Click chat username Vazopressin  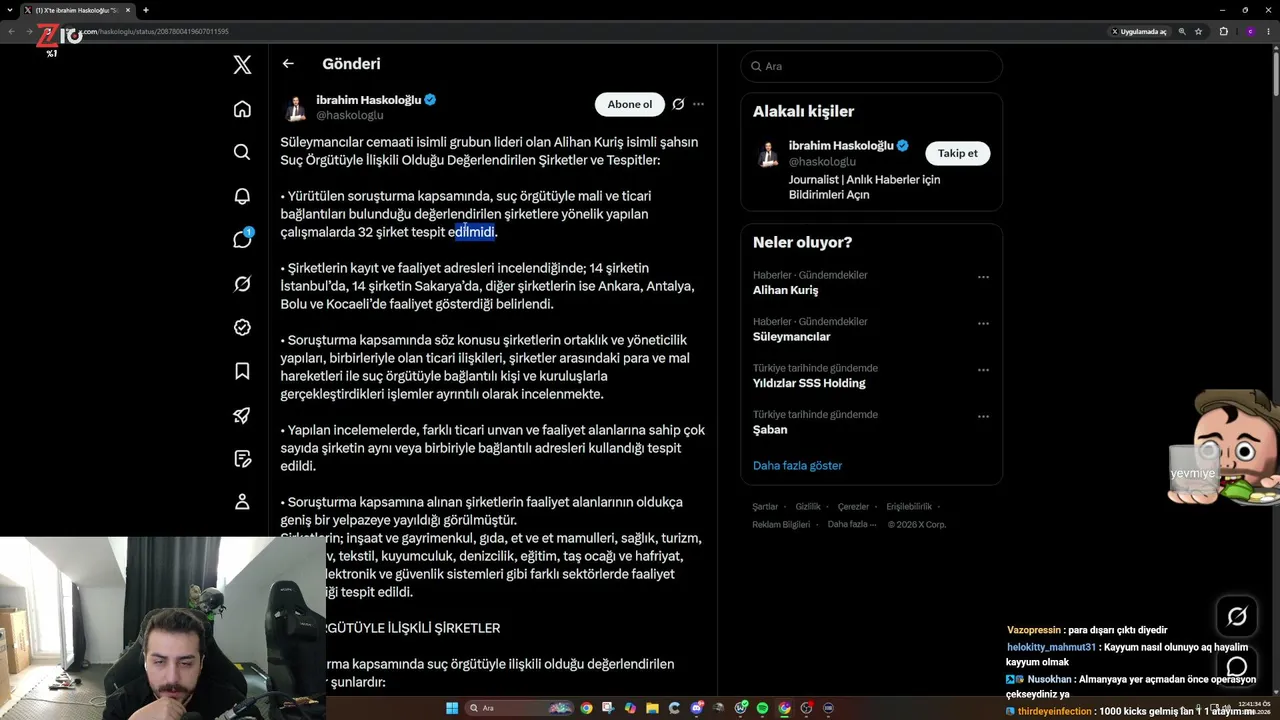(x=1034, y=630)
